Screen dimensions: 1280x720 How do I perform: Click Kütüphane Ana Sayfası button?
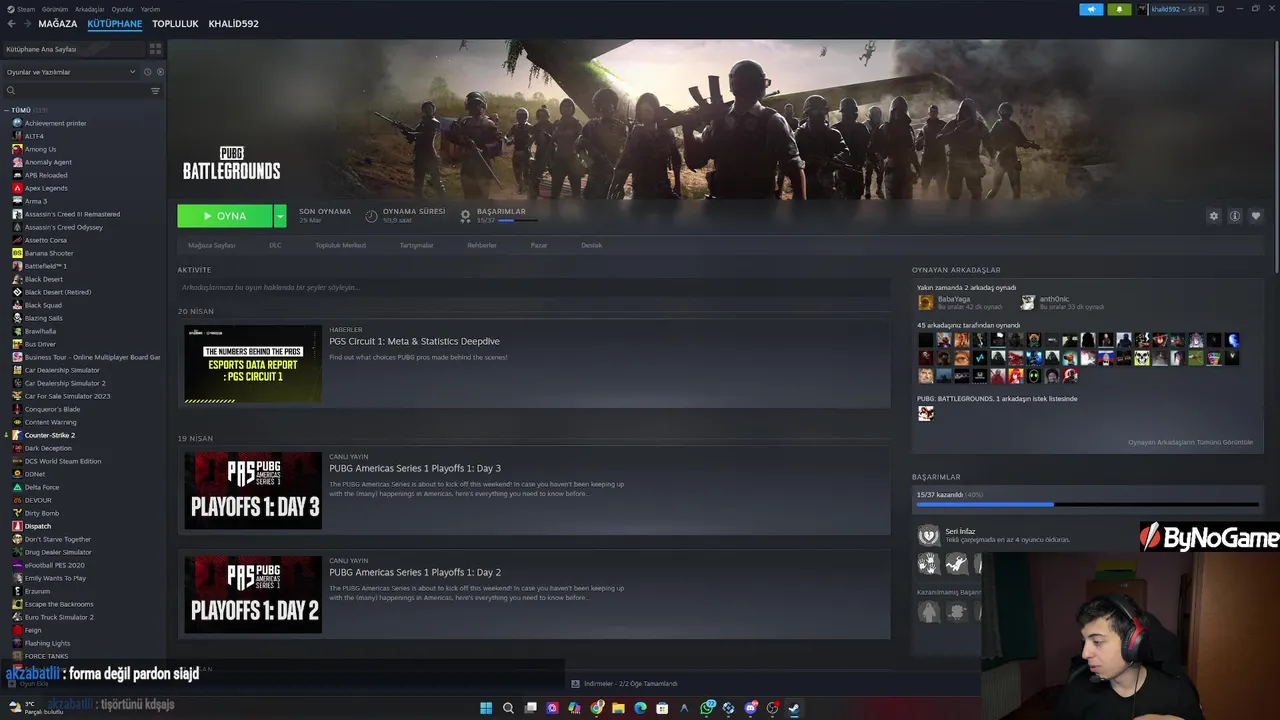click(x=73, y=48)
